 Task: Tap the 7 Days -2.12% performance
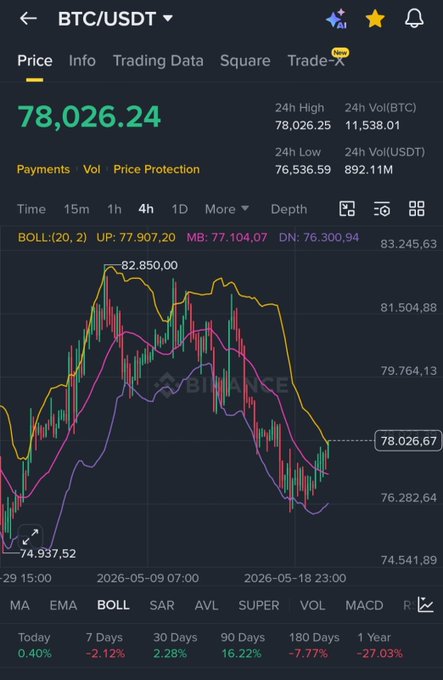click(105, 645)
